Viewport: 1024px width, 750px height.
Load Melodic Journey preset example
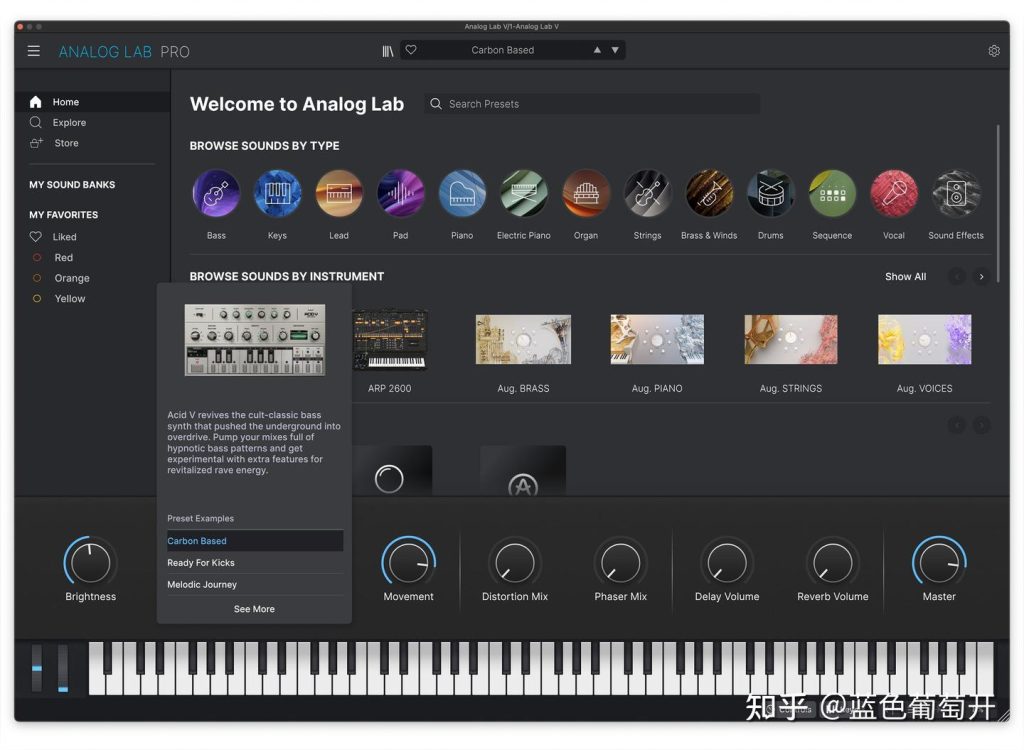point(255,585)
